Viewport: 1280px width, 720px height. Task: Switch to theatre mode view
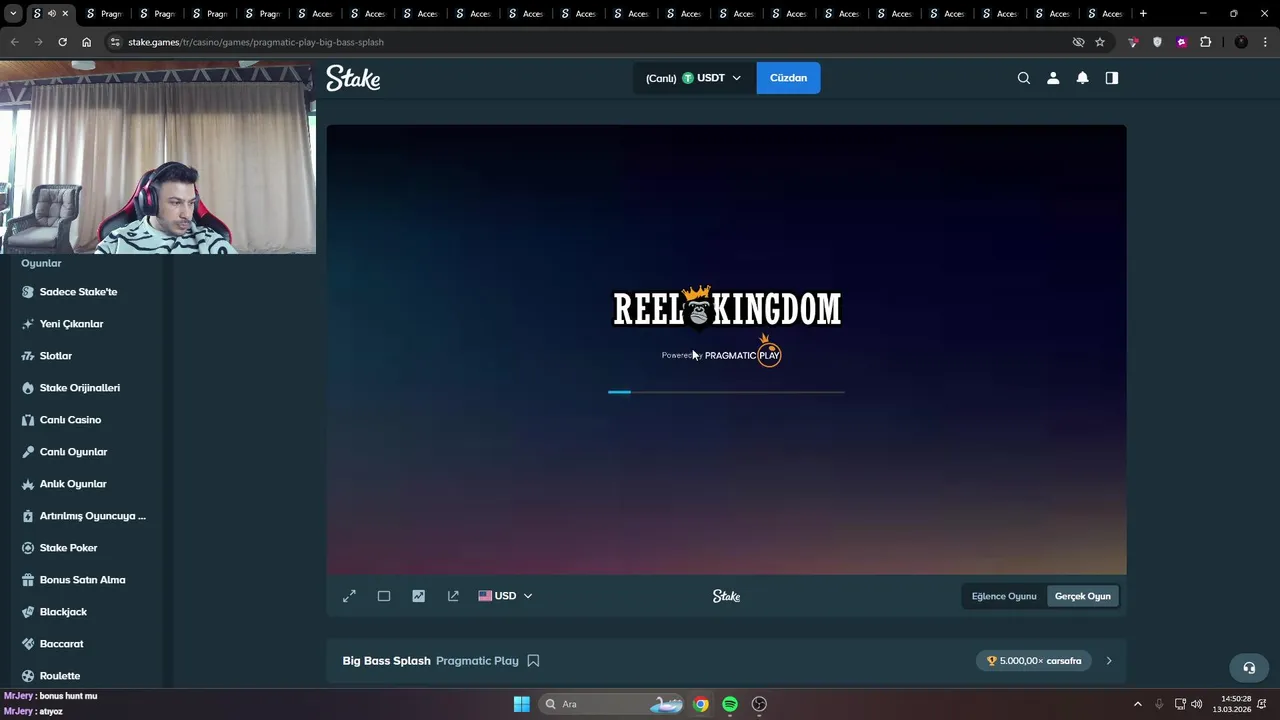click(384, 596)
